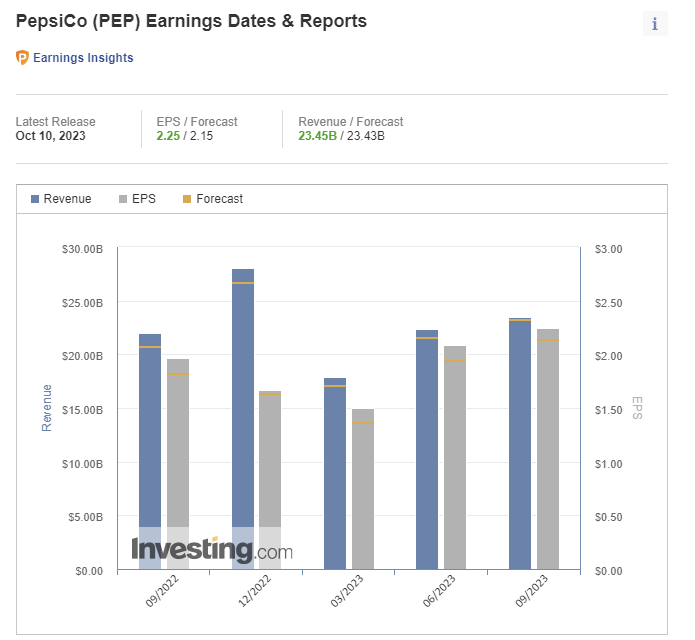Click the Latest Release label

(x=55, y=121)
